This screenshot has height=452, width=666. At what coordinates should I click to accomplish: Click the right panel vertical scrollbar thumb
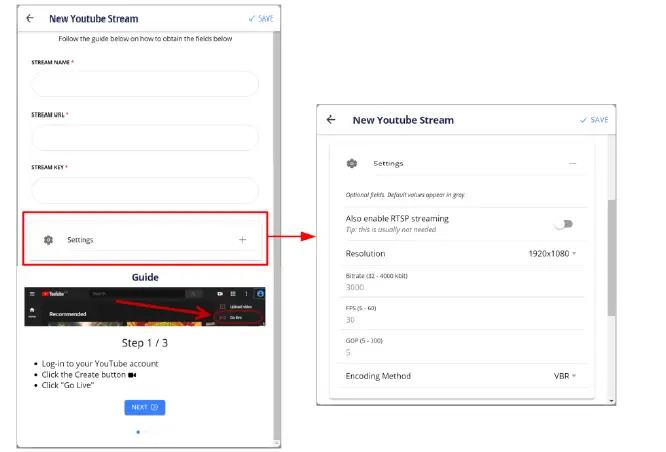[611, 257]
